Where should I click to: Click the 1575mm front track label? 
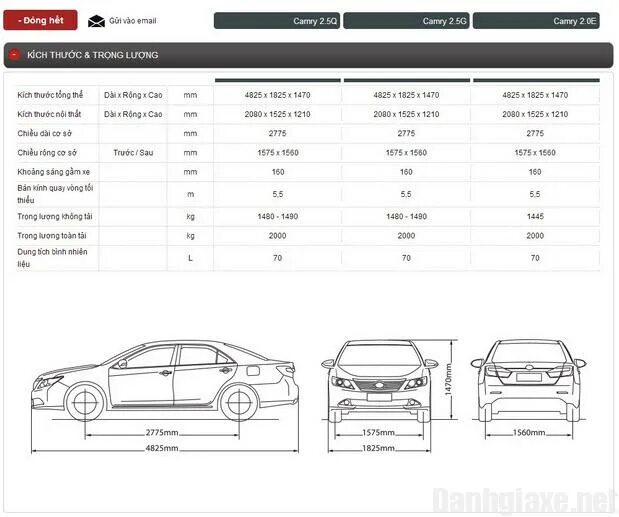(379, 433)
